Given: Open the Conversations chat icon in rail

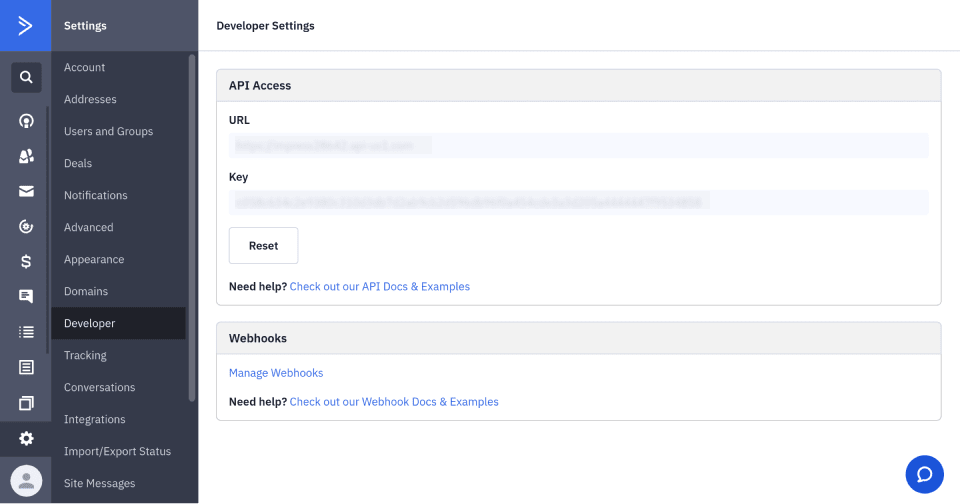Looking at the screenshot, I should coord(26,296).
